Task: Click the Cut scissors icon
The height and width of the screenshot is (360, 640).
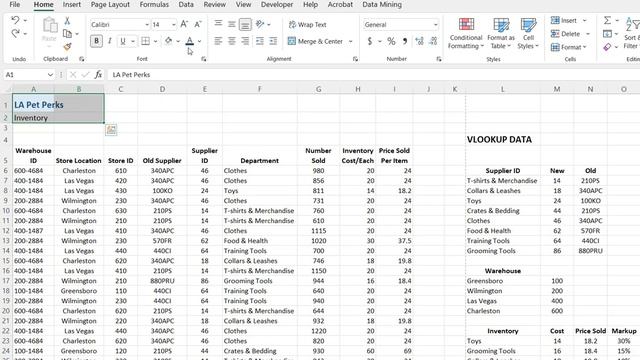Action: point(67,20)
